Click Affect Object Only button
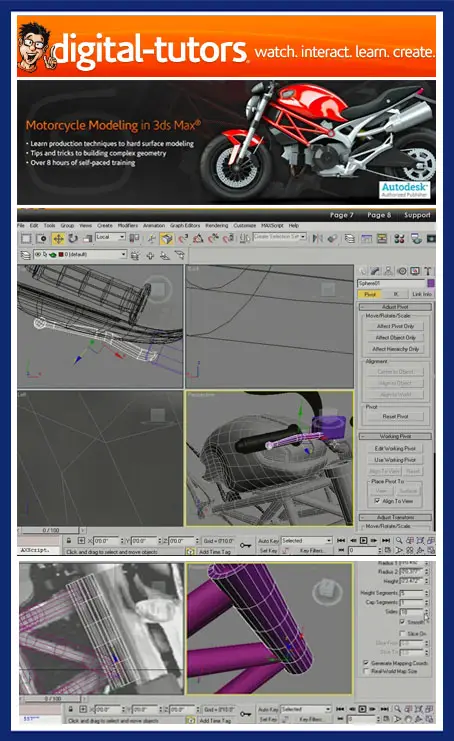454x741 pixels. click(395, 337)
